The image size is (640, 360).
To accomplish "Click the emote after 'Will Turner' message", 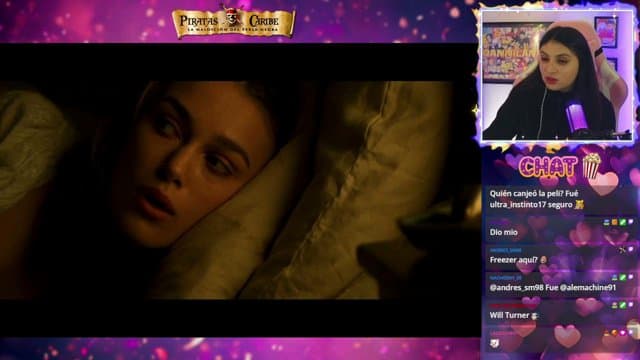I will 534,316.
